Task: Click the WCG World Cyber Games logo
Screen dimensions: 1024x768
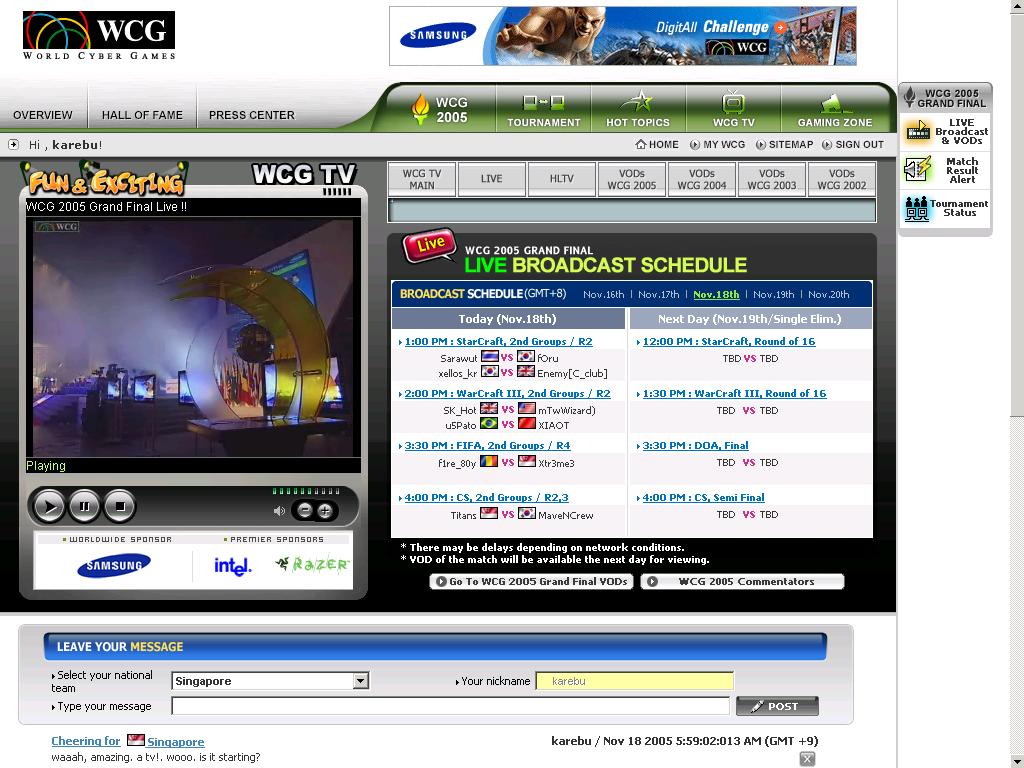Action: tap(99, 35)
